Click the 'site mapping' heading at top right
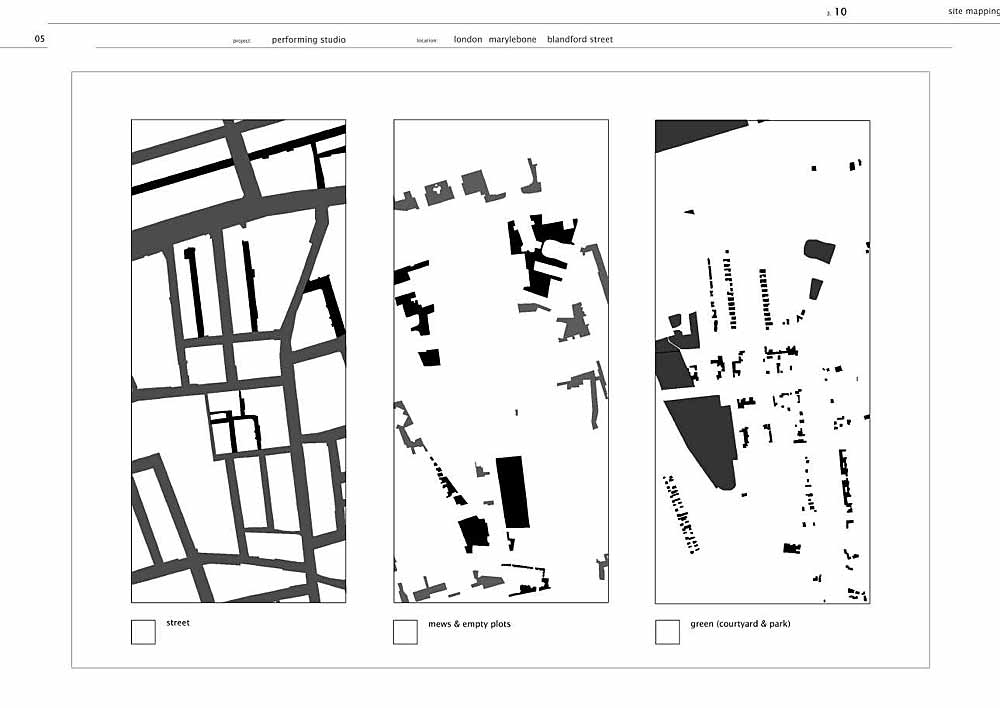Image resolution: width=1000 pixels, height=708 pixels. click(973, 12)
